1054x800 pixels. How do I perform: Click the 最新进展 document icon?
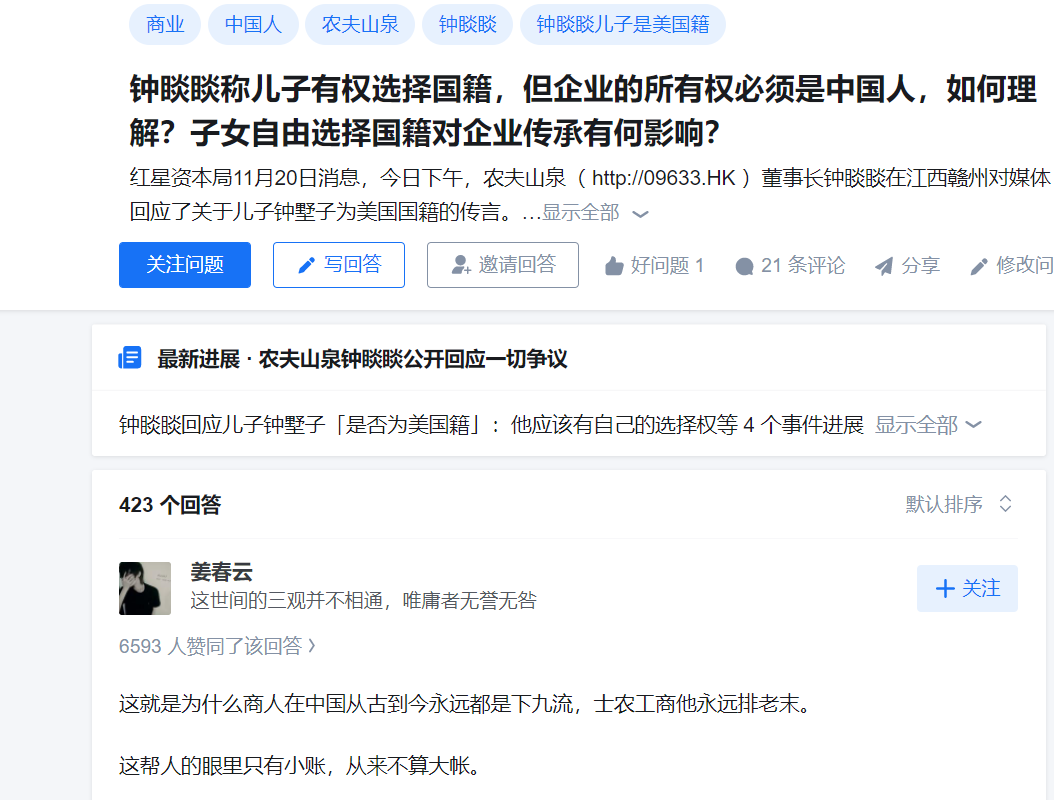point(130,358)
